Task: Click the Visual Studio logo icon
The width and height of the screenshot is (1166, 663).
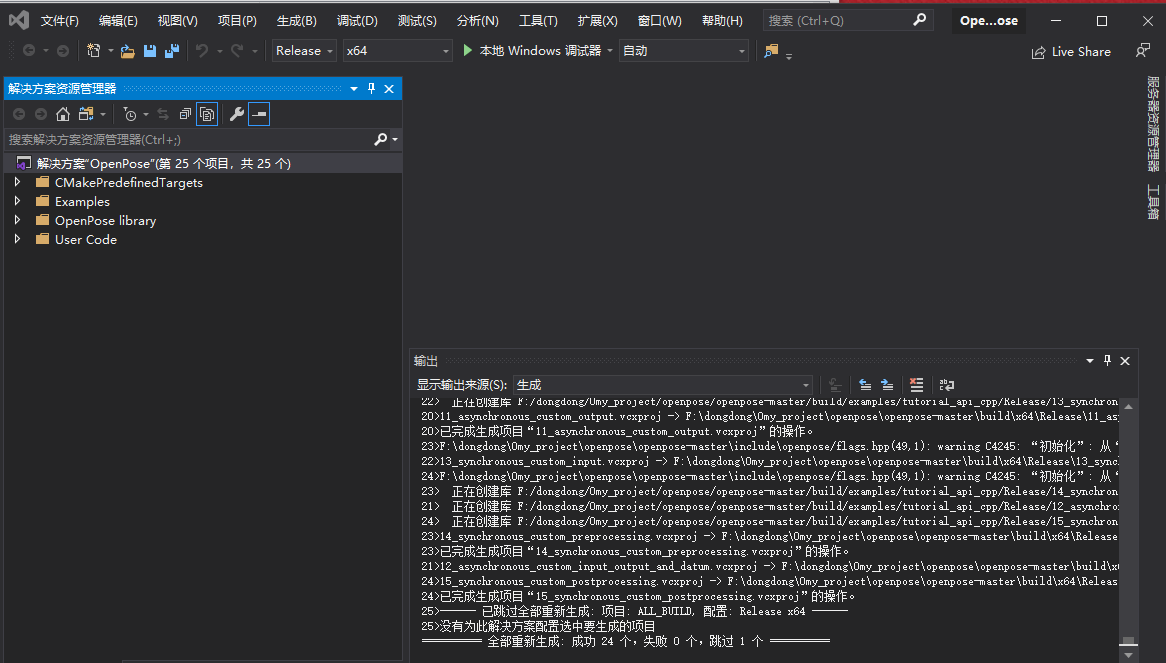Action: pos(19,20)
